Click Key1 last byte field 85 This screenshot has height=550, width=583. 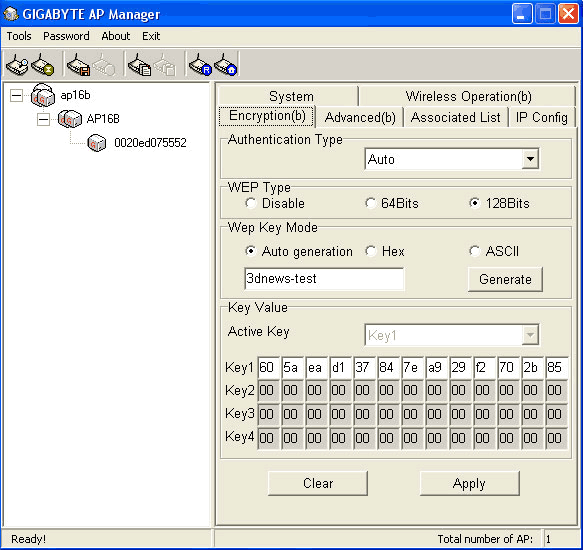[556, 368]
